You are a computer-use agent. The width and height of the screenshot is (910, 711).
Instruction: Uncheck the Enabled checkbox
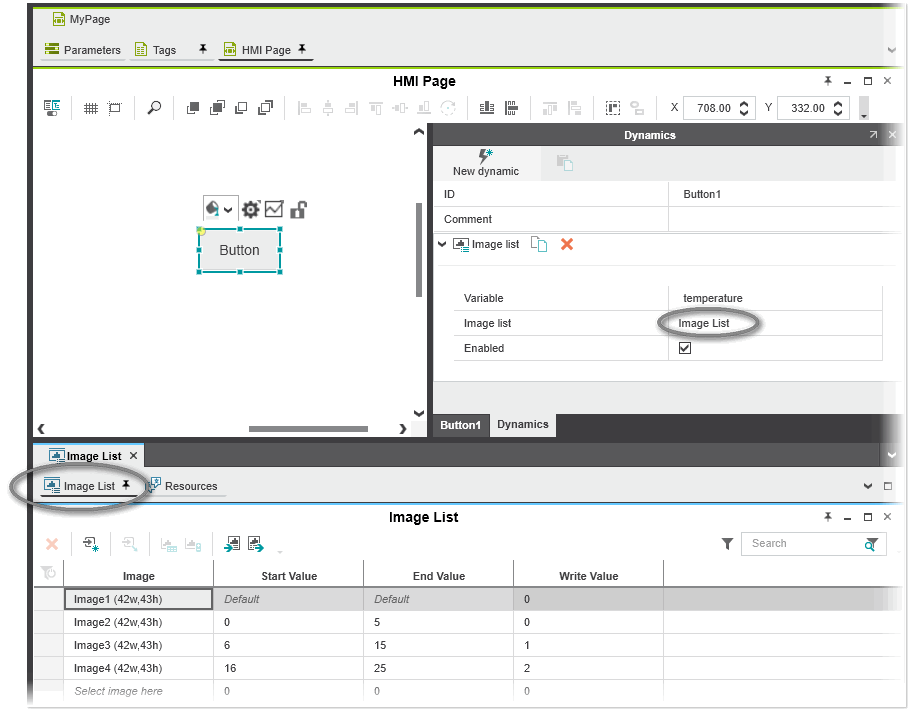(685, 348)
